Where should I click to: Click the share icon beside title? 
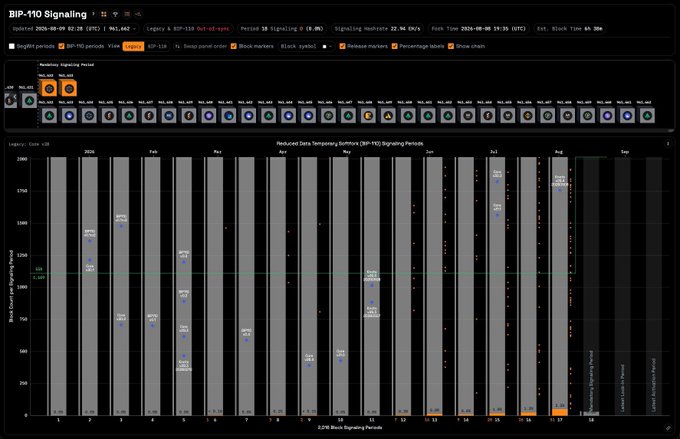[138, 14]
